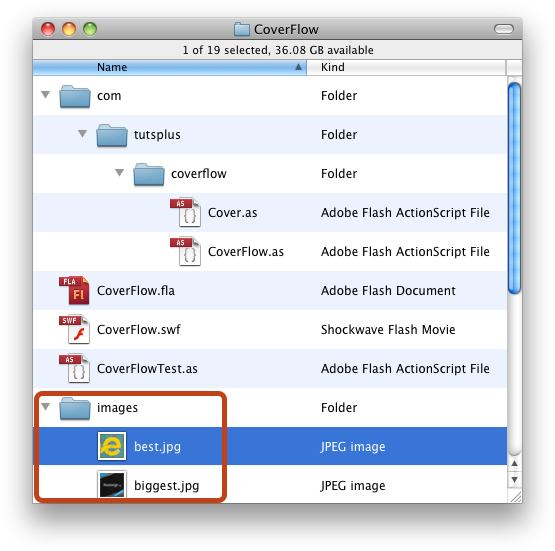Select the CoverFlow.swf file name

pos(138,329)
